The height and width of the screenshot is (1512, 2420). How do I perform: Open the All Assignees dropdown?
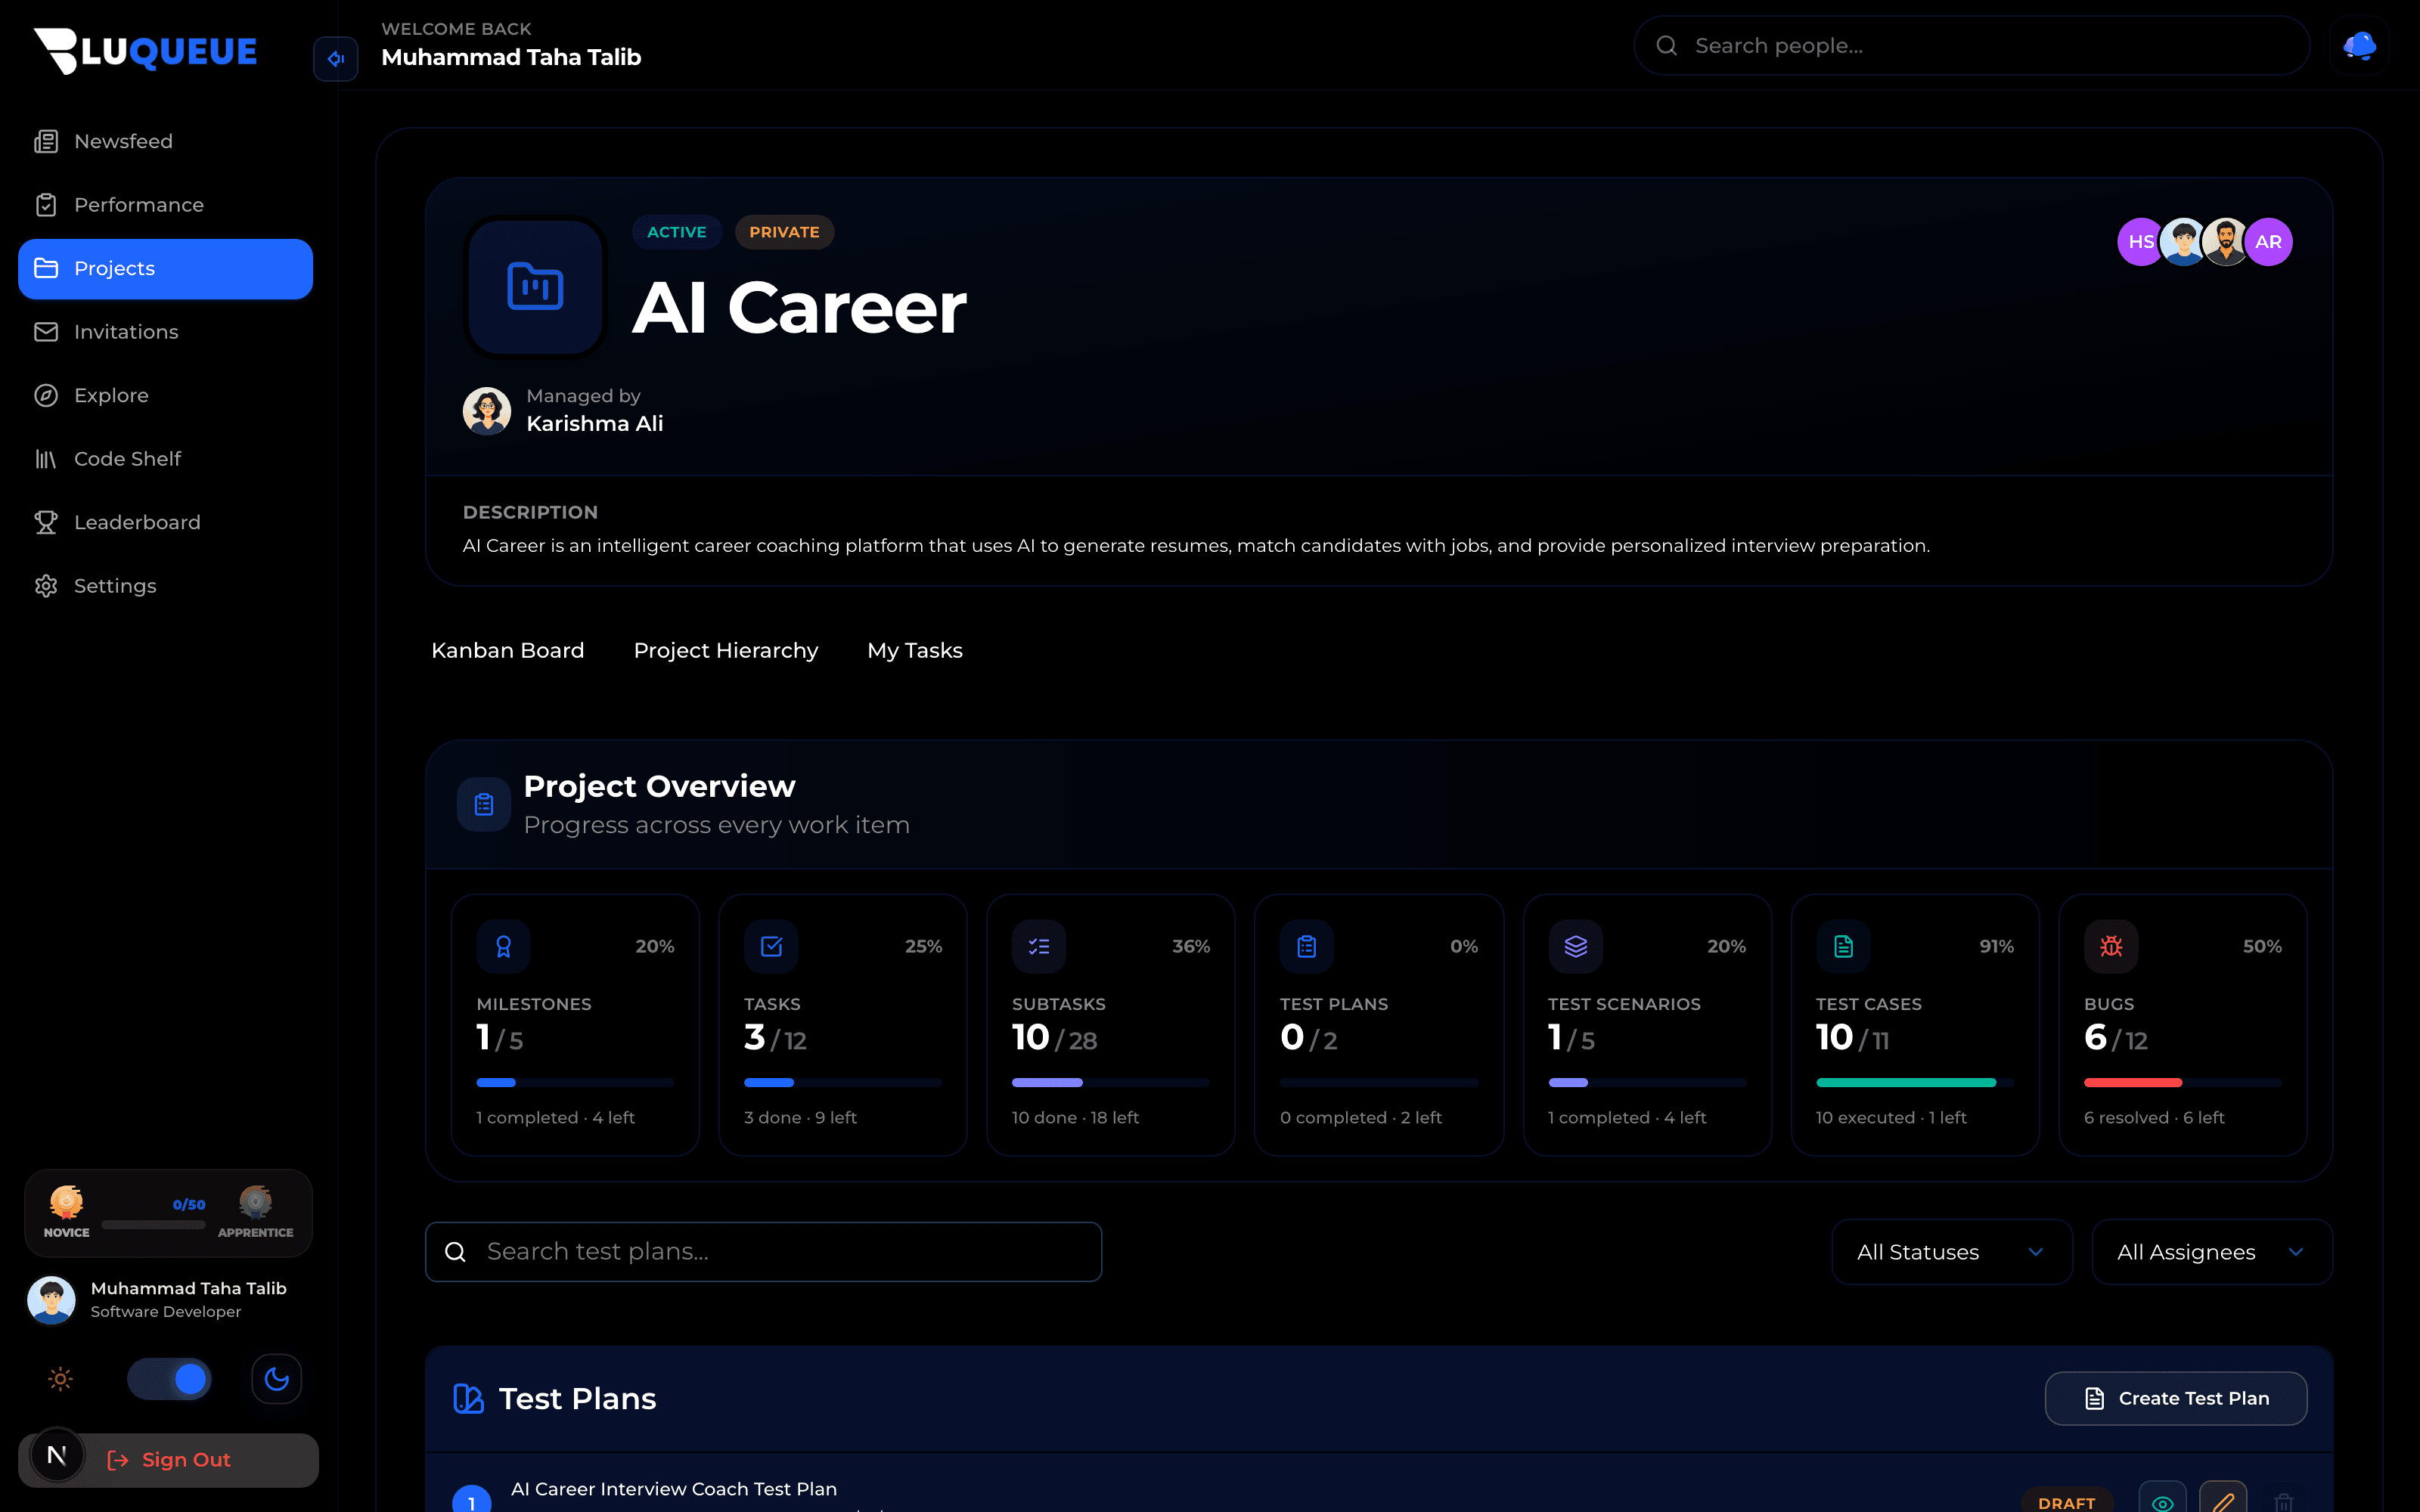tap(2212, 1252)
